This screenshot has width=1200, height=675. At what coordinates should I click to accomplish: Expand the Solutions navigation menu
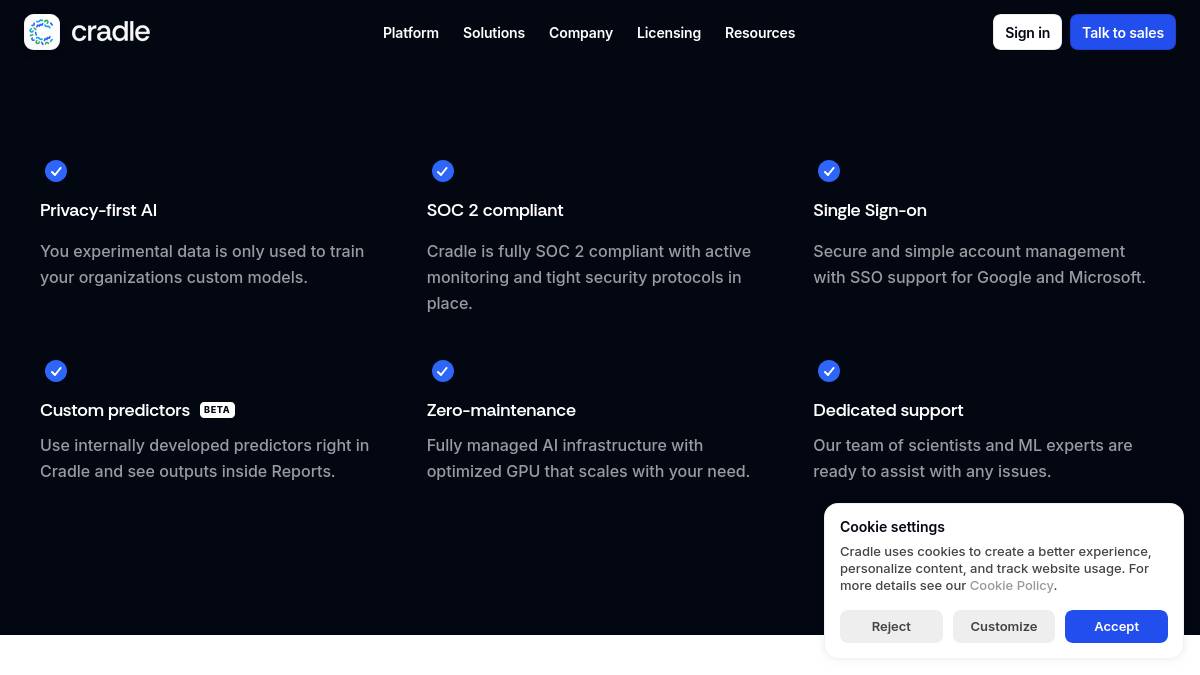click(x=493, y=33)
